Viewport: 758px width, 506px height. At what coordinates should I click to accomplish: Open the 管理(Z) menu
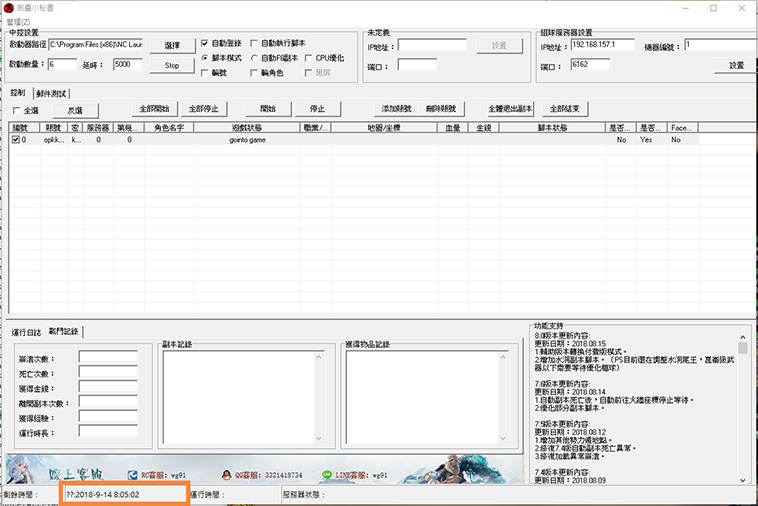coord(18,21)
